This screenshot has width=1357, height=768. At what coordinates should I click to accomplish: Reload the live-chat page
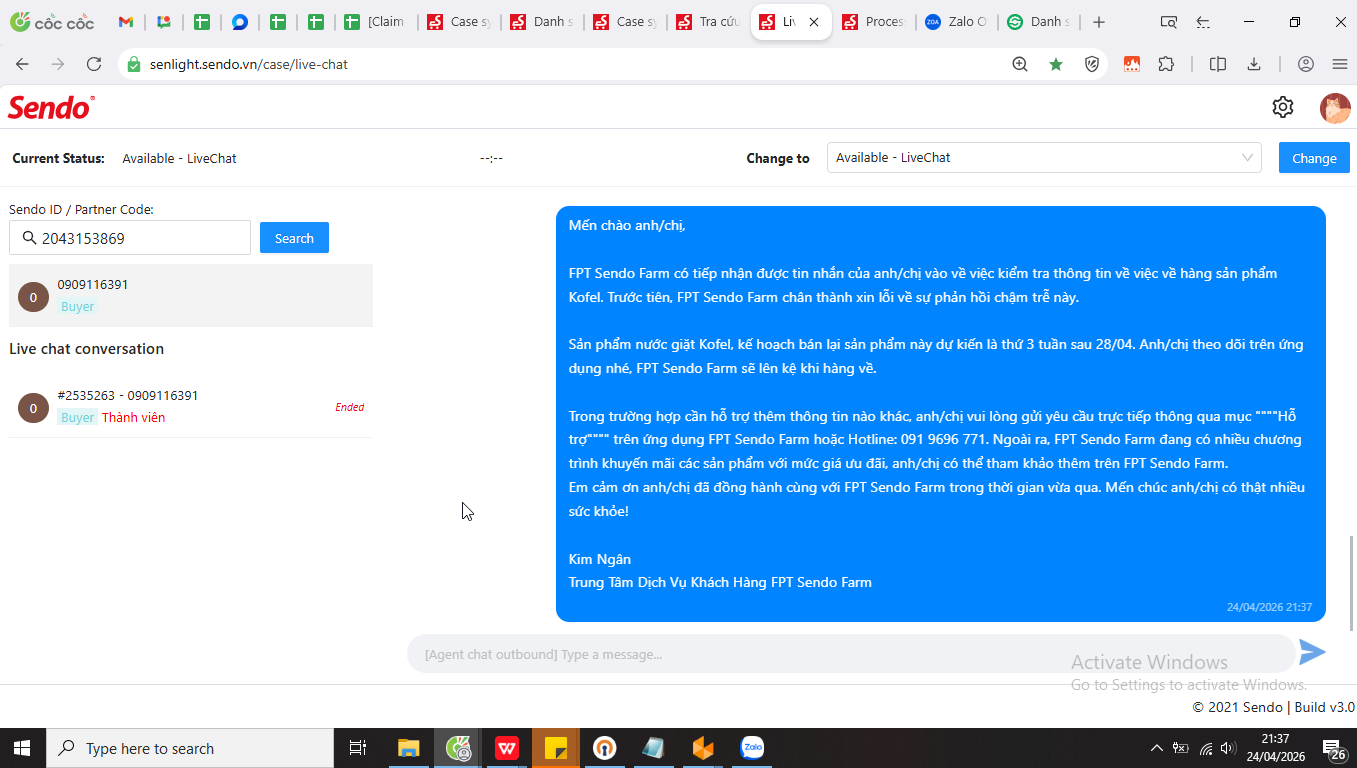tap(94, 64)
